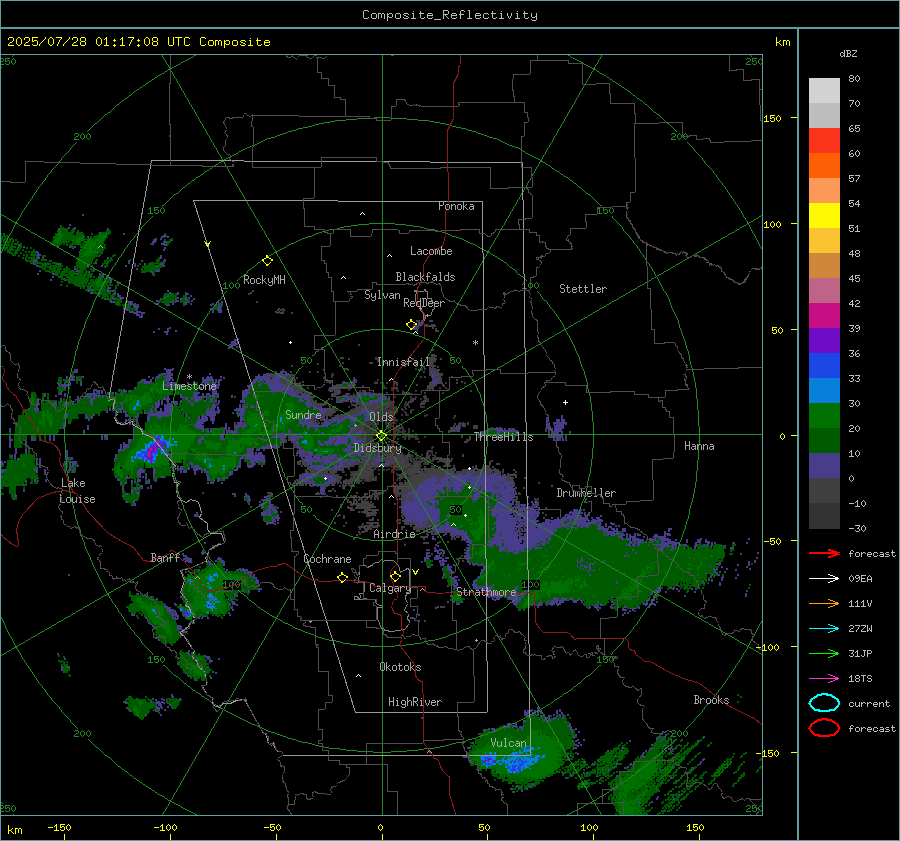Click the Stettler city label
This screenshot has width=900, height=841.
(x=583, y=289)
